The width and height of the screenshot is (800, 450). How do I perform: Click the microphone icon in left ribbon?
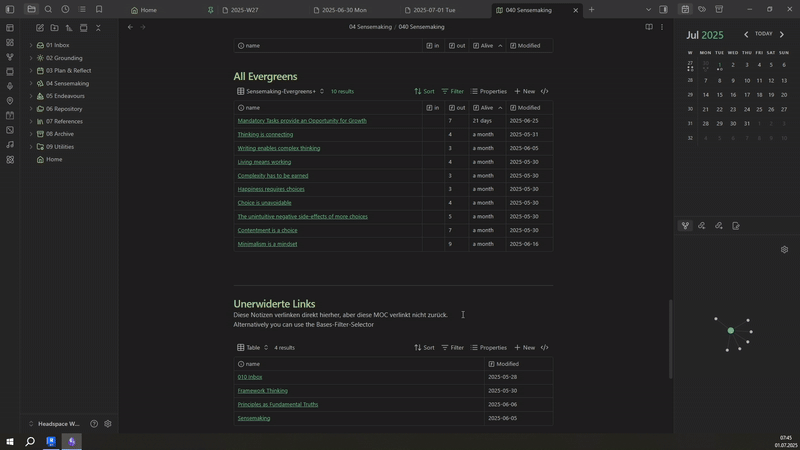10,86
